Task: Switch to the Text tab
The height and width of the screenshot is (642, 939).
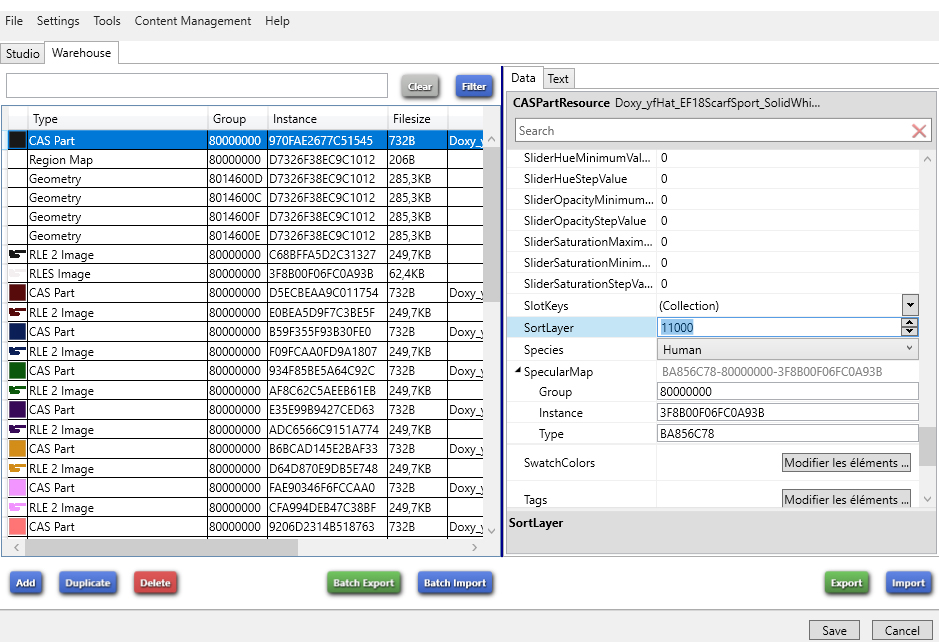Action: click(558, 78)
